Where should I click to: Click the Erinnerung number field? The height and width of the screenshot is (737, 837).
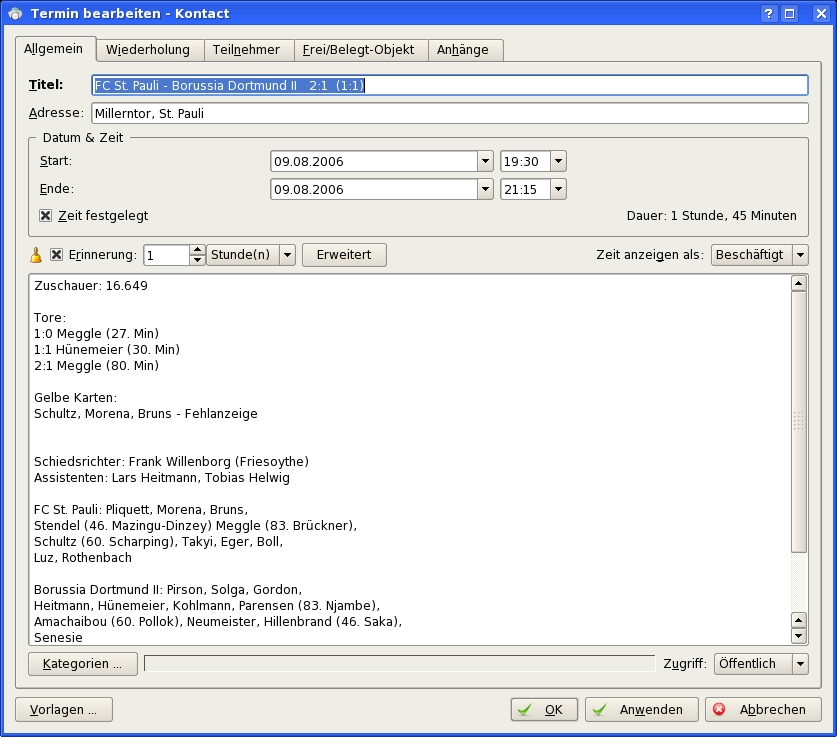coord(167,255)
